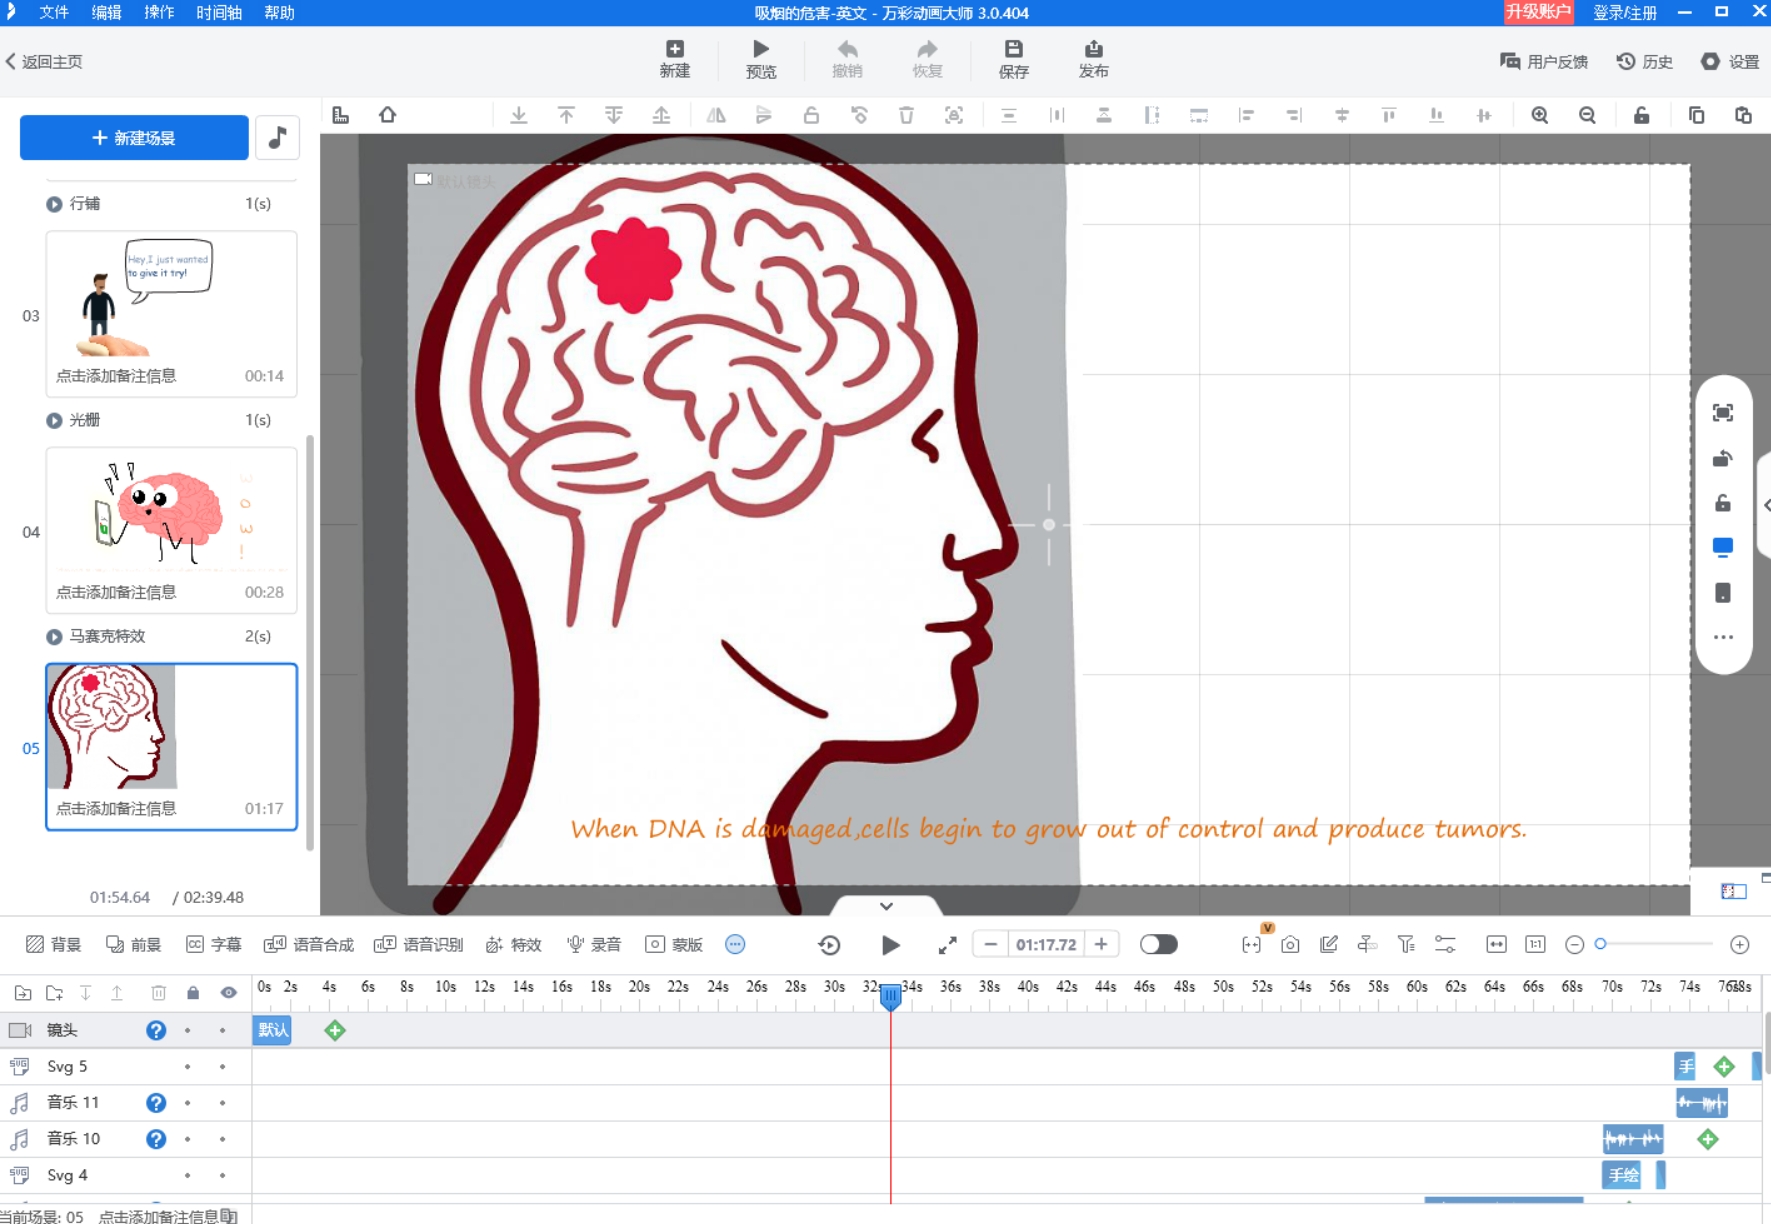1771x1224 pixels.
Task: Toggle the first dot on 音乐 11 row
Action: coord(187,1103)
